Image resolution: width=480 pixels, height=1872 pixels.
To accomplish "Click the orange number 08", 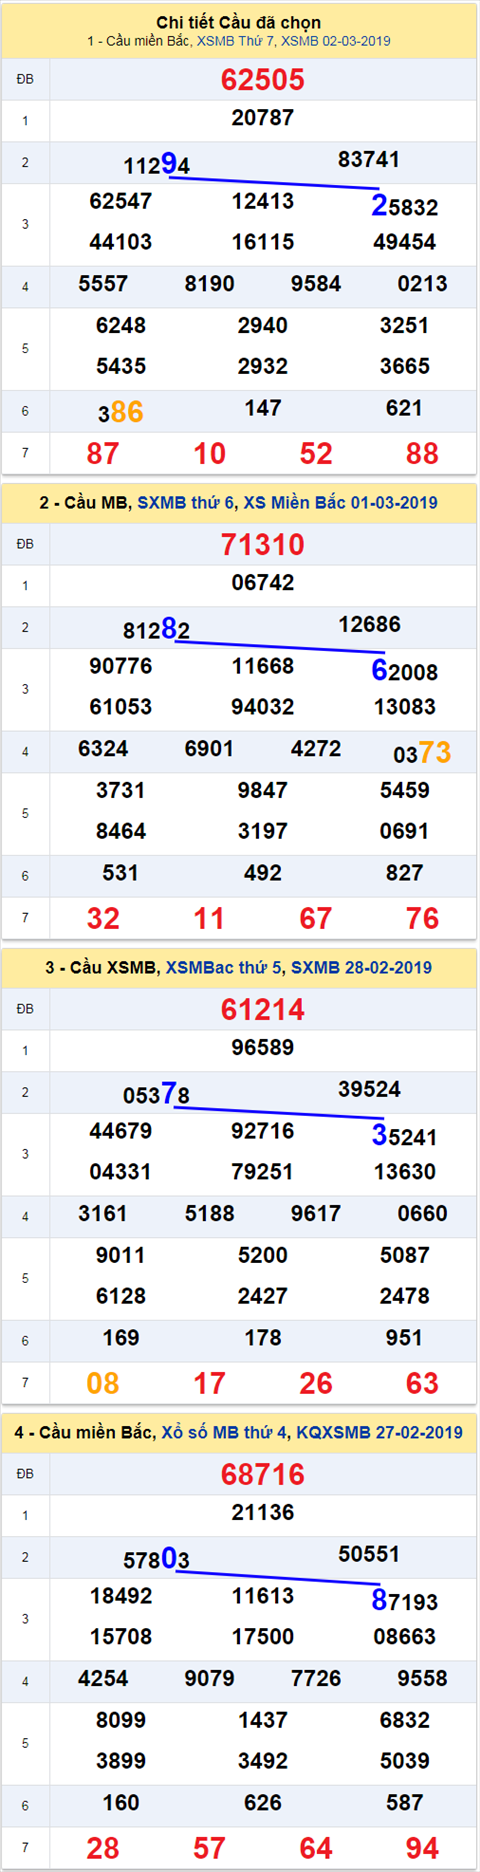I will coord(103,1384).
